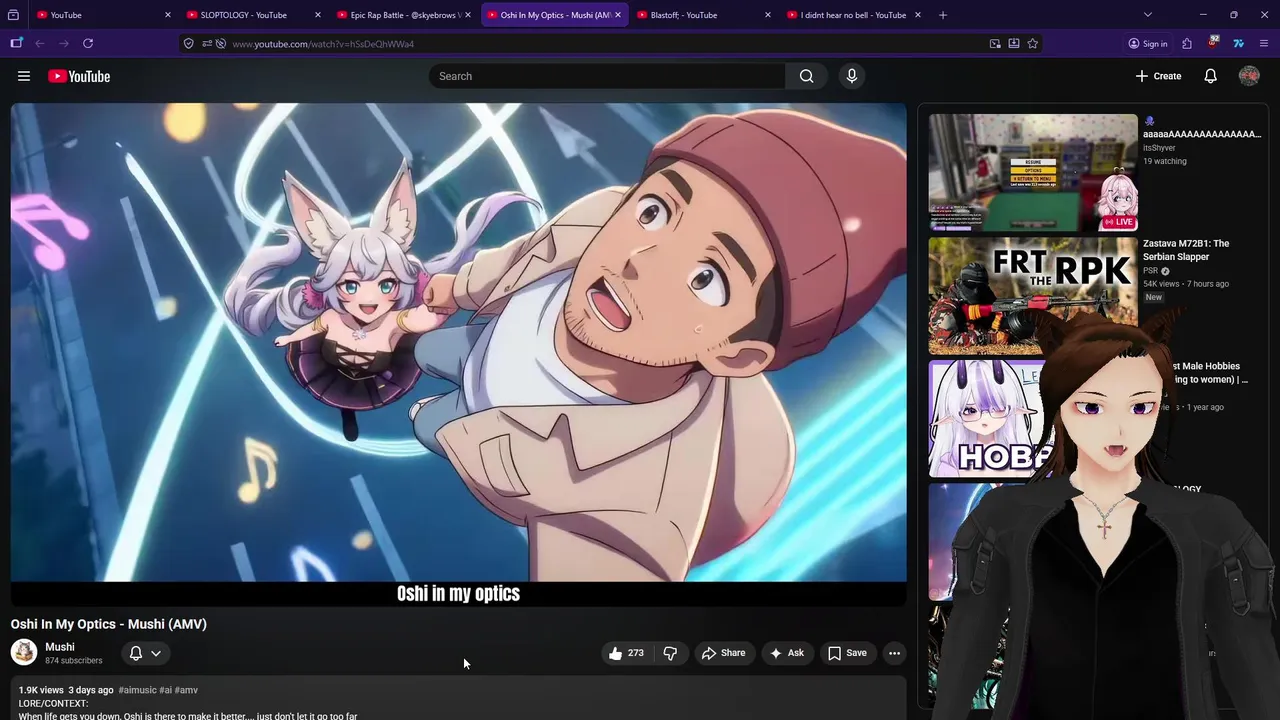The width and height of the screenshot is (1280, 720).
Task: Open the Mushi channel name link
Action: 60,647
